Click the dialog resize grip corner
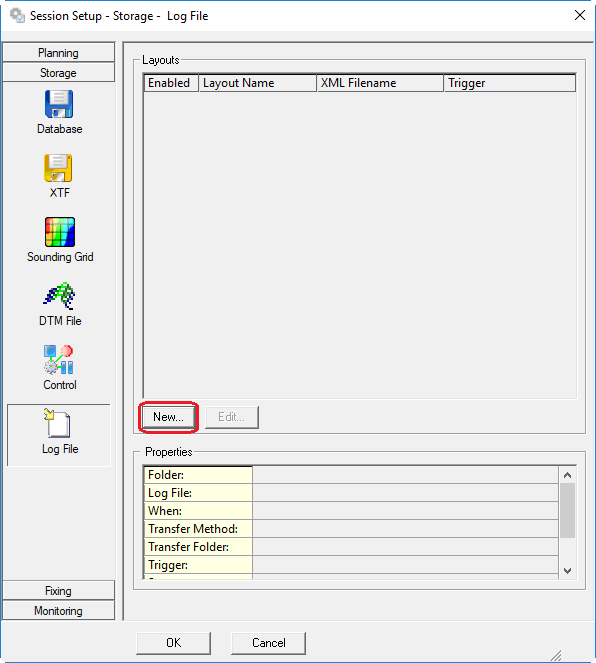This screenshot has height=663, width=596. [x=555, y=655]
